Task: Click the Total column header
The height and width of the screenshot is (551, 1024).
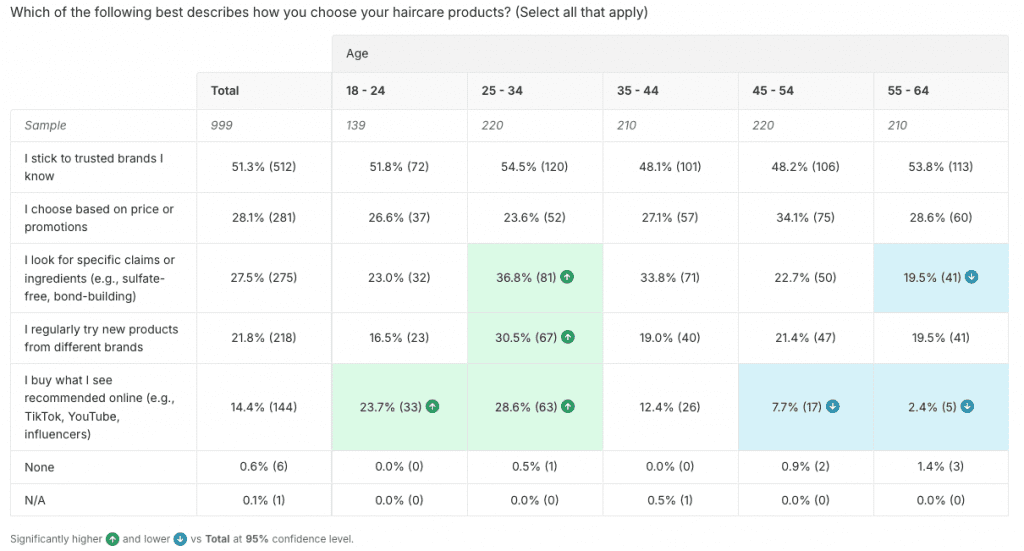Action: click(x=225, y=91)
